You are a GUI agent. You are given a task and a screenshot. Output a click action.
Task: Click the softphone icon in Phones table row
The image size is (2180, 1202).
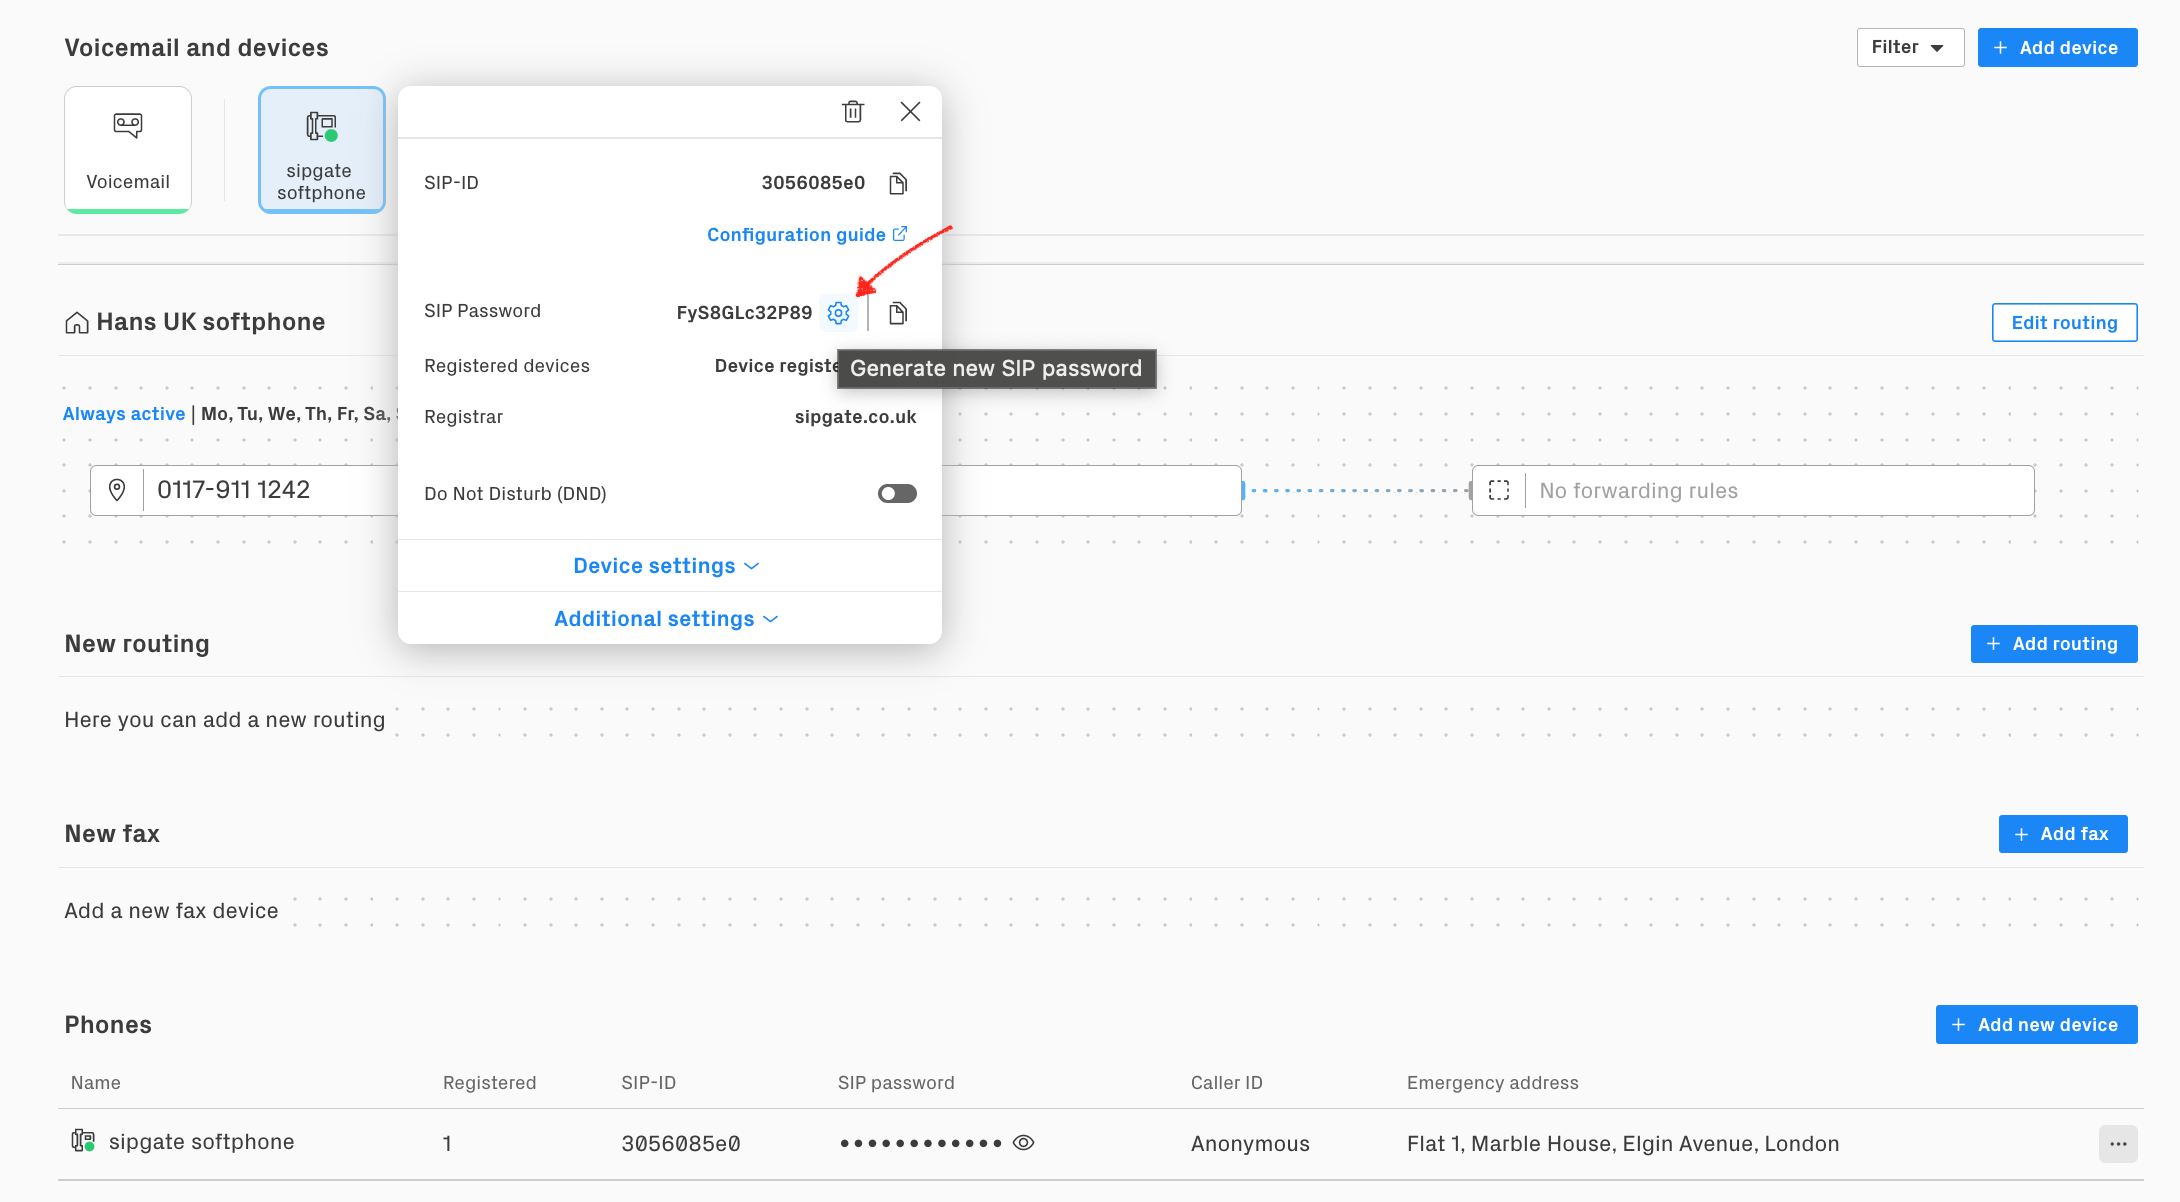83,1141
